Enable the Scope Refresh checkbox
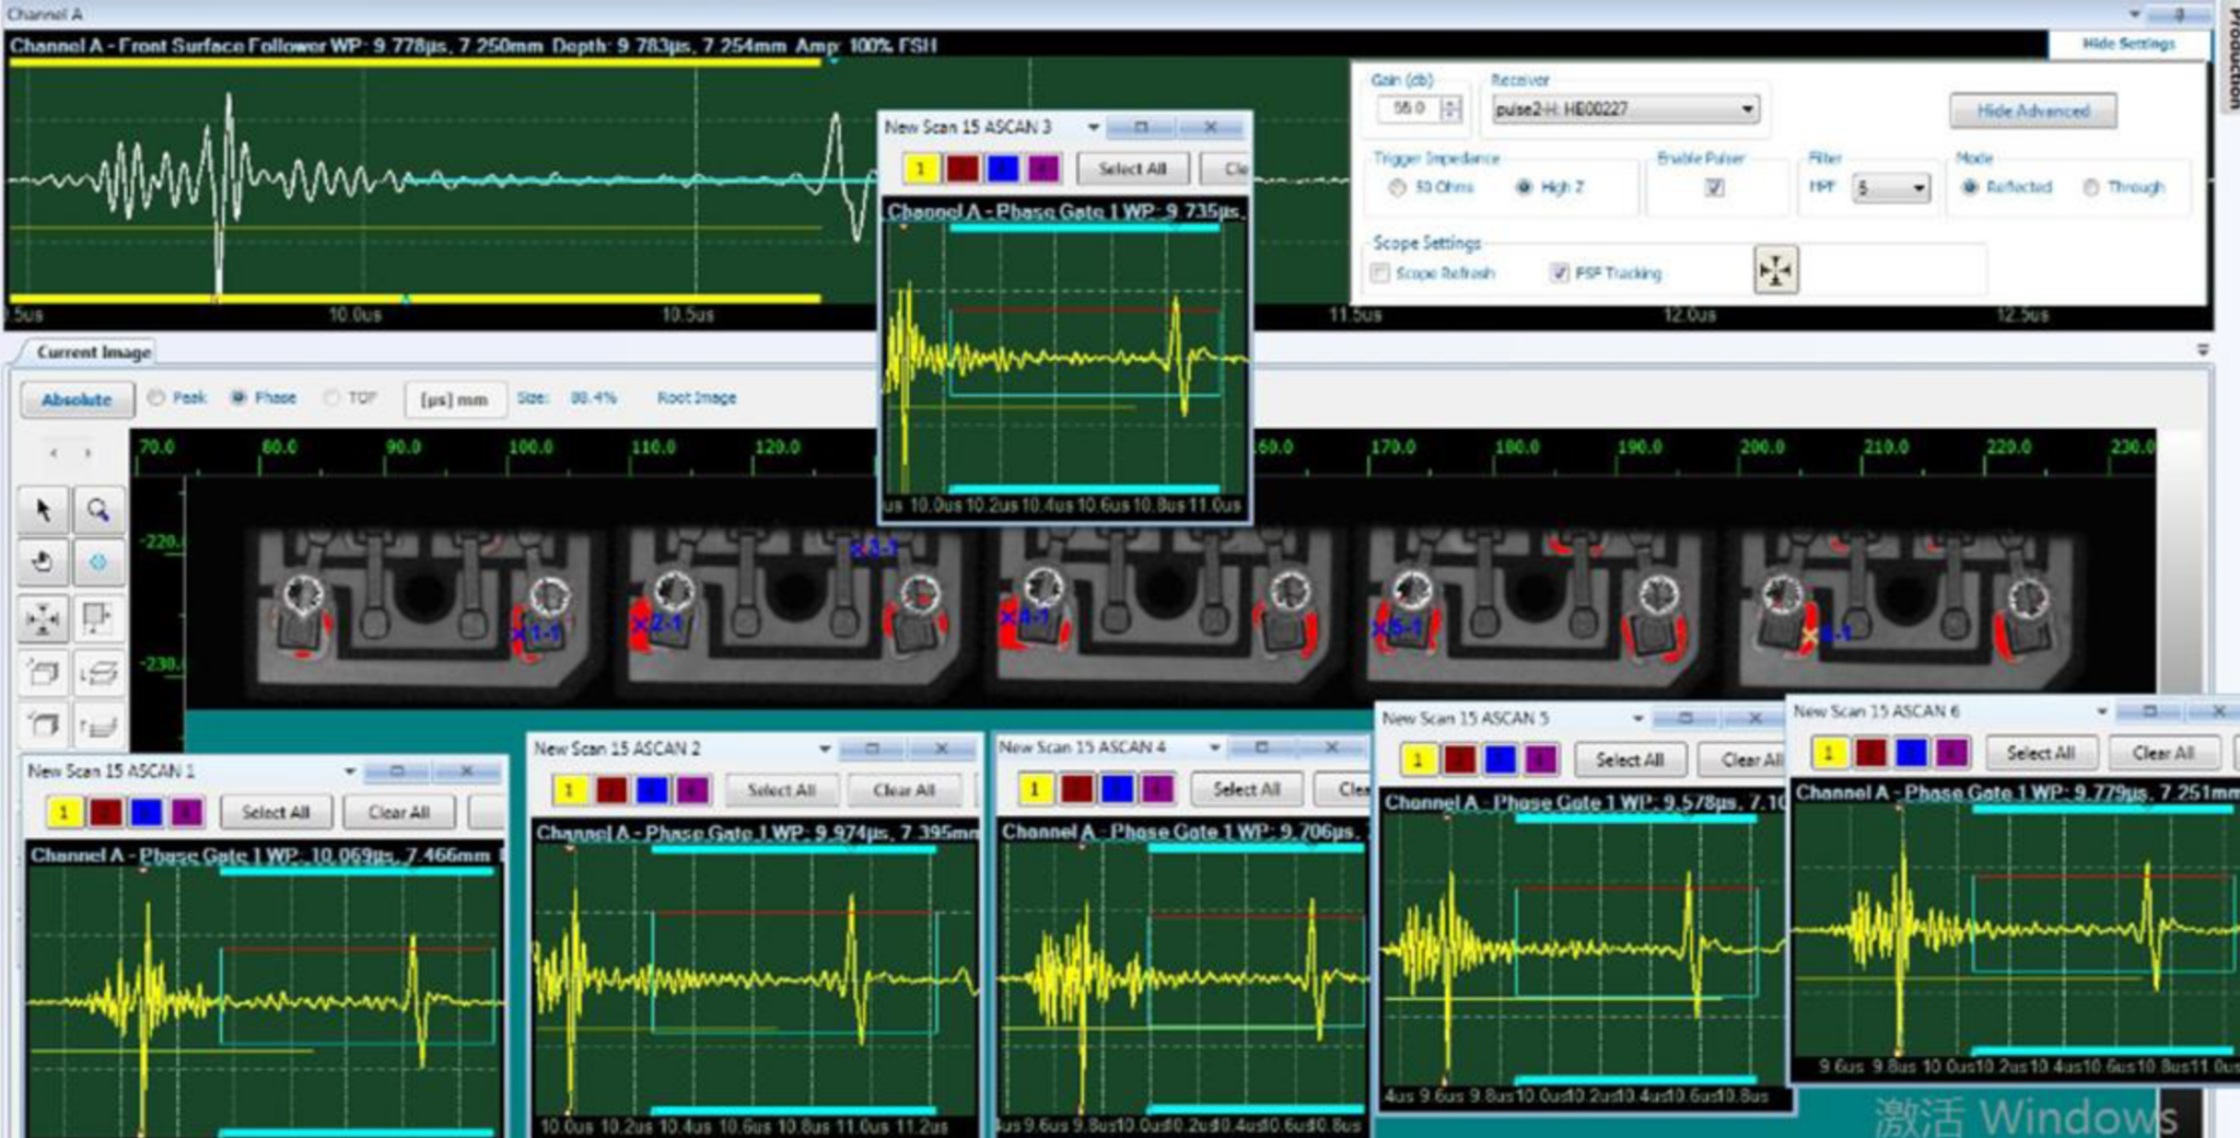 click(1381, 273)
